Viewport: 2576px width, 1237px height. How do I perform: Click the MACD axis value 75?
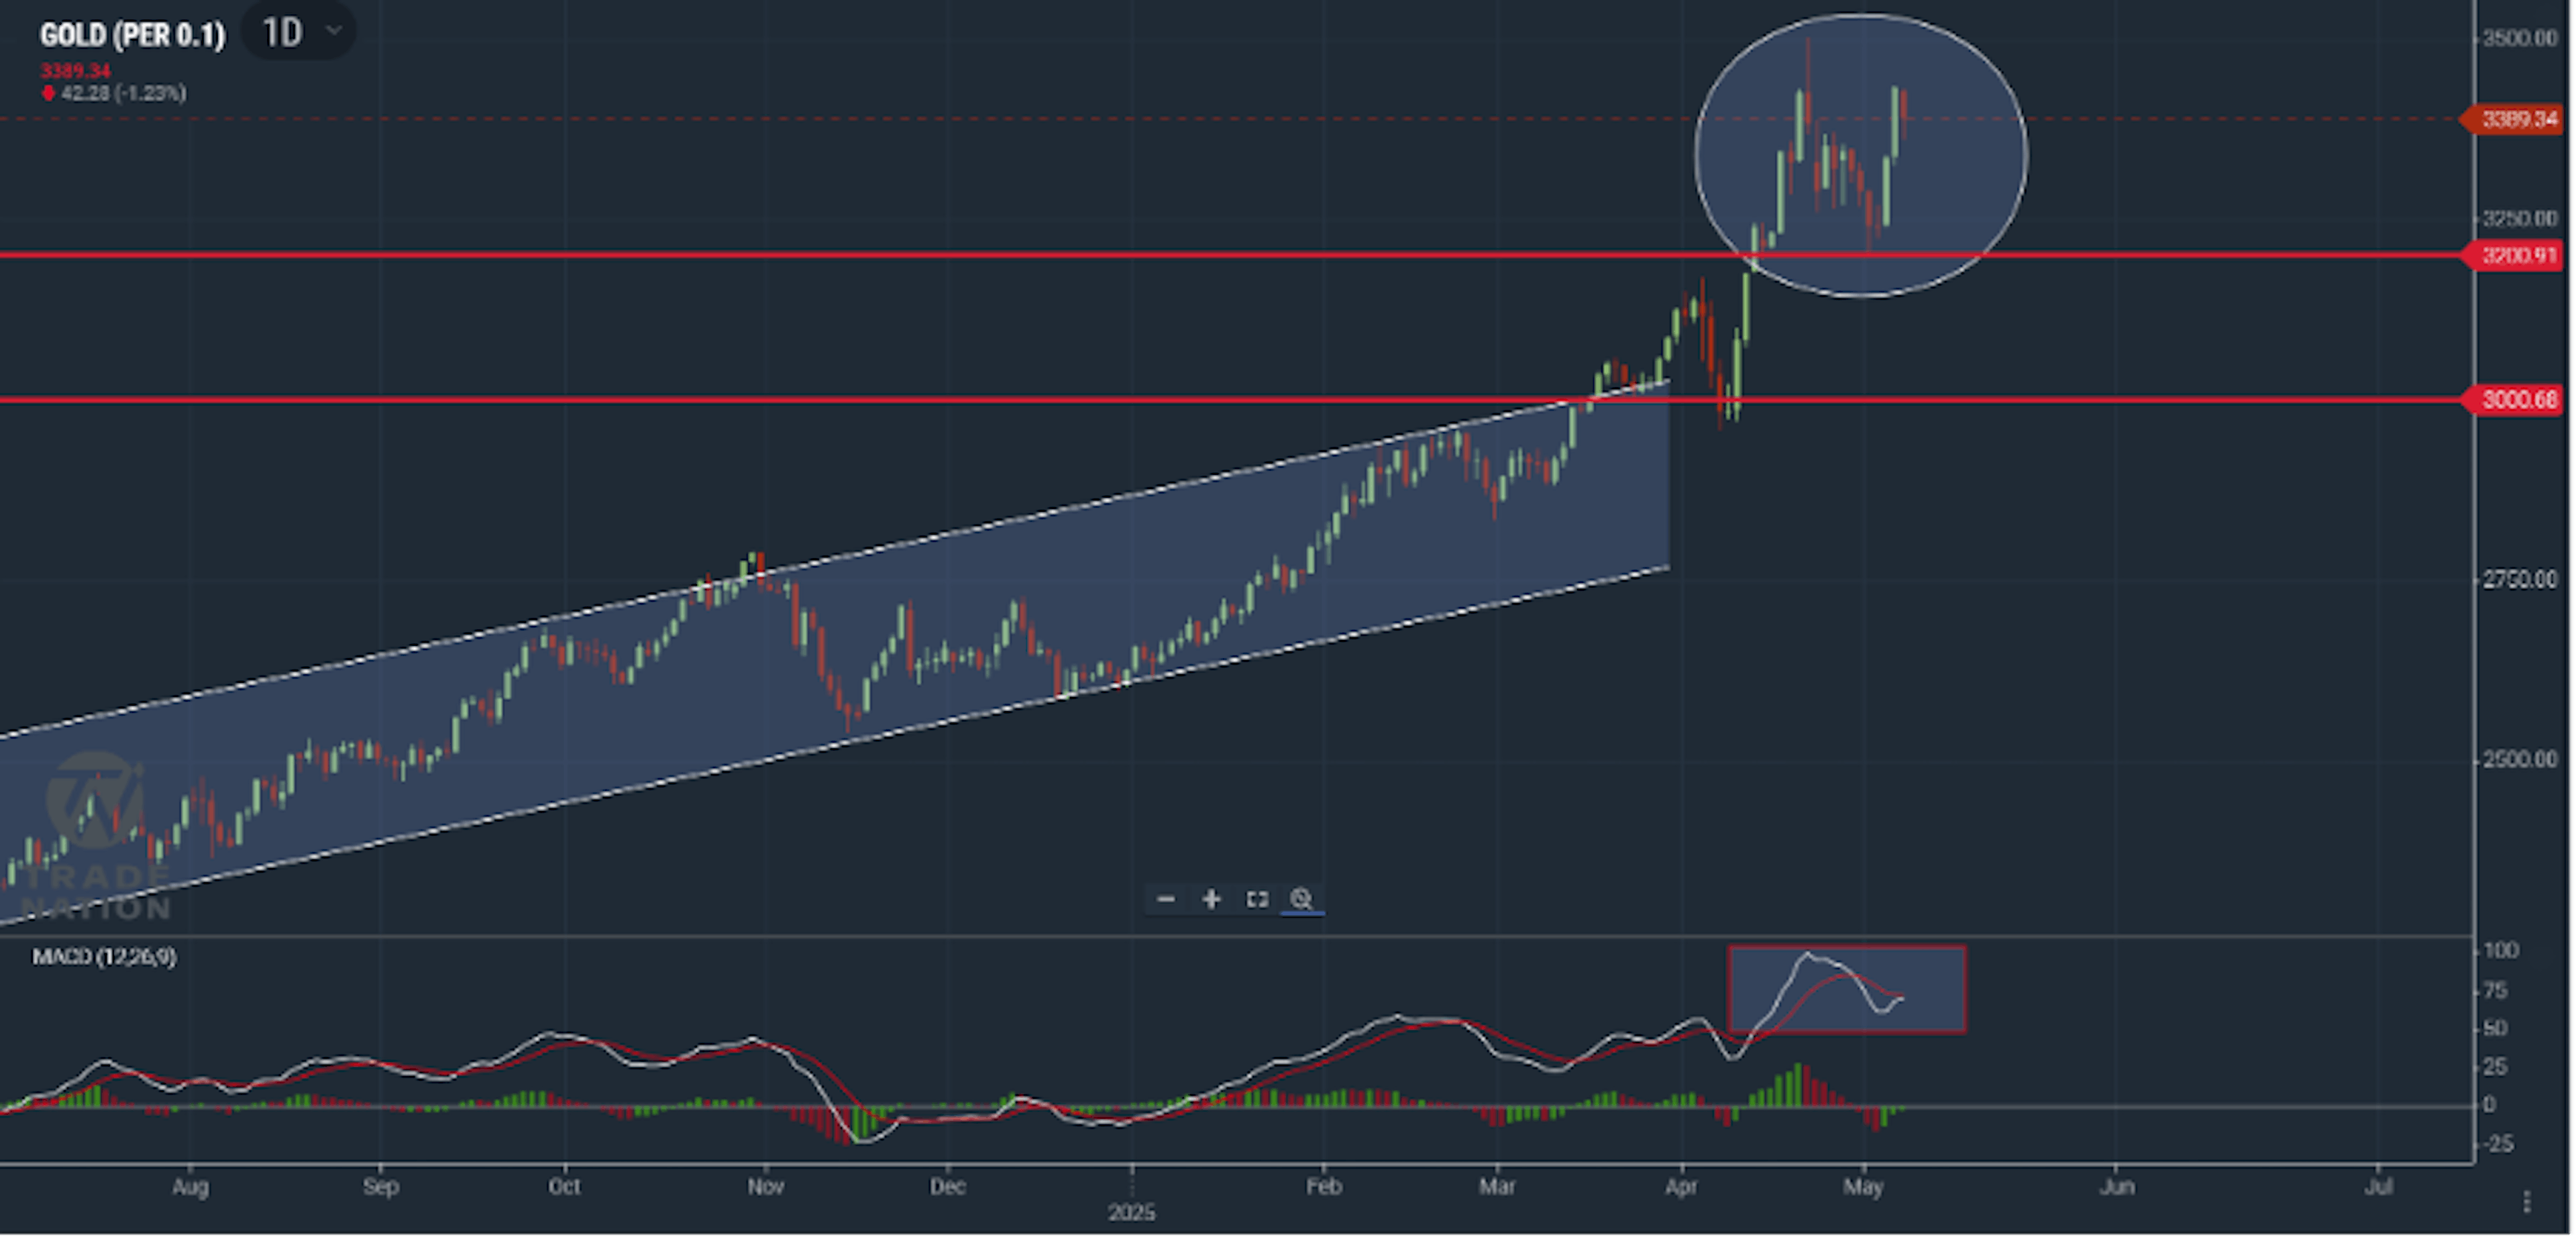(2496, 990)
